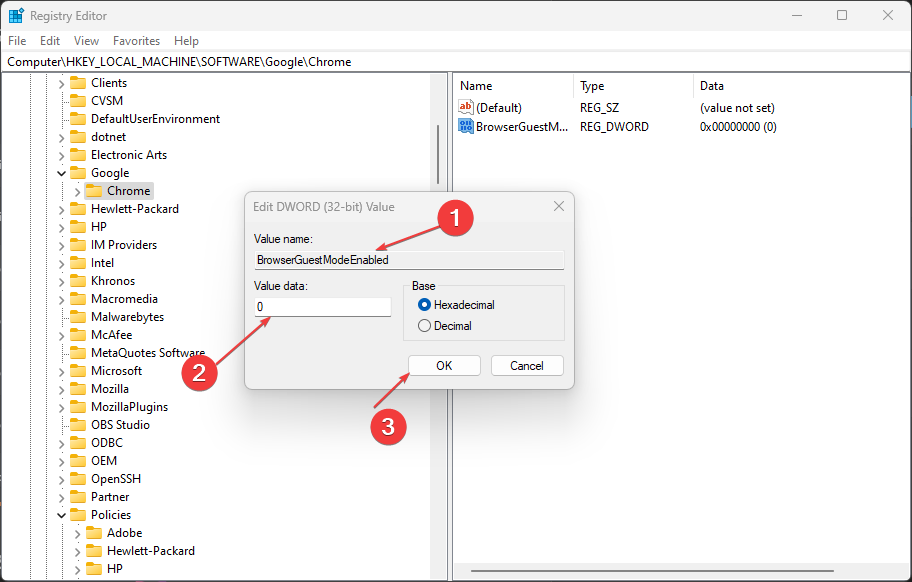The height and width of the screenshot is (582, 912).
Task: Open the Favorites menu
Action: (x=136, y=41)
